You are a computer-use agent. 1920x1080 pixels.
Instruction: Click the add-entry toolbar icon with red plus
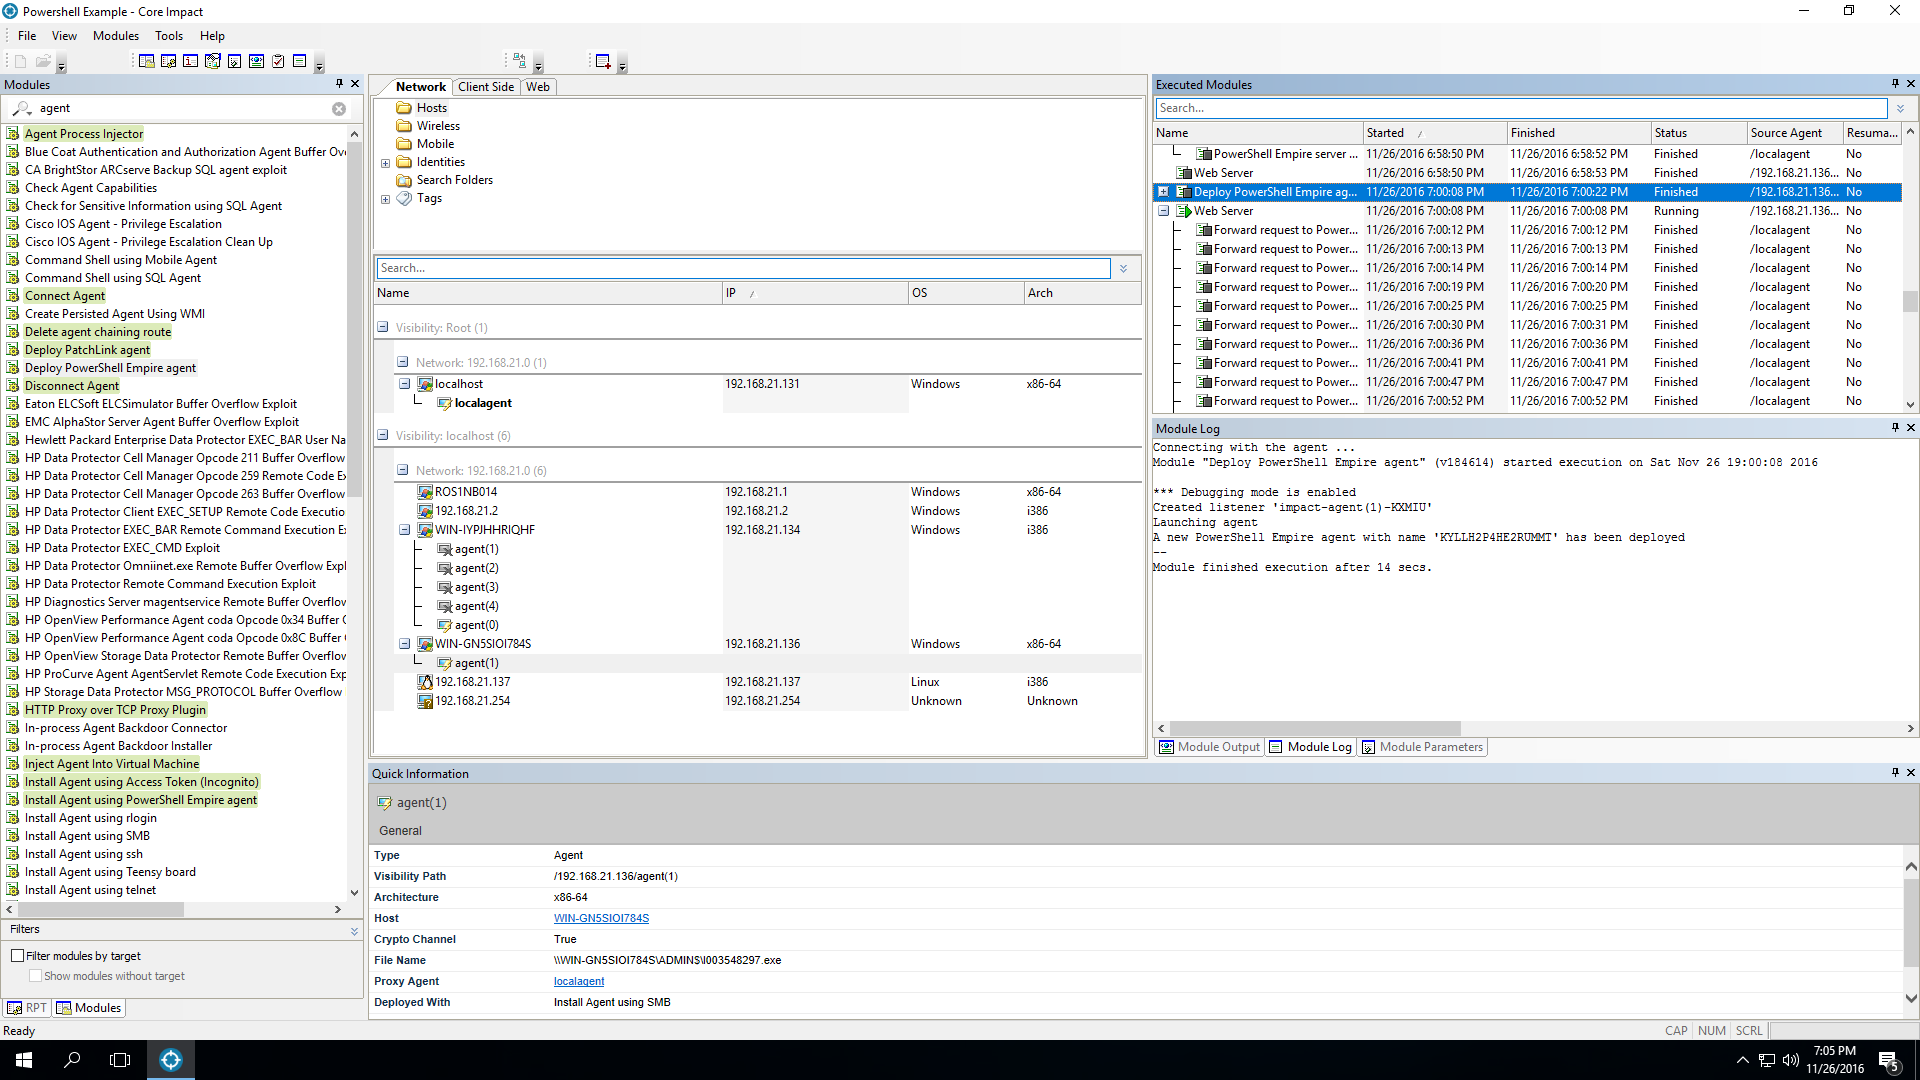[603, 61]
